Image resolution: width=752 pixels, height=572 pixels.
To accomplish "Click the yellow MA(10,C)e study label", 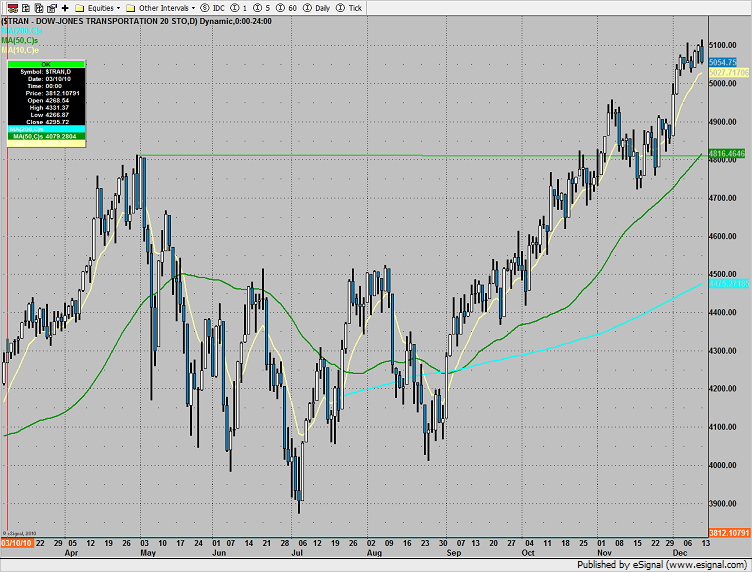I will click(20, 50).
